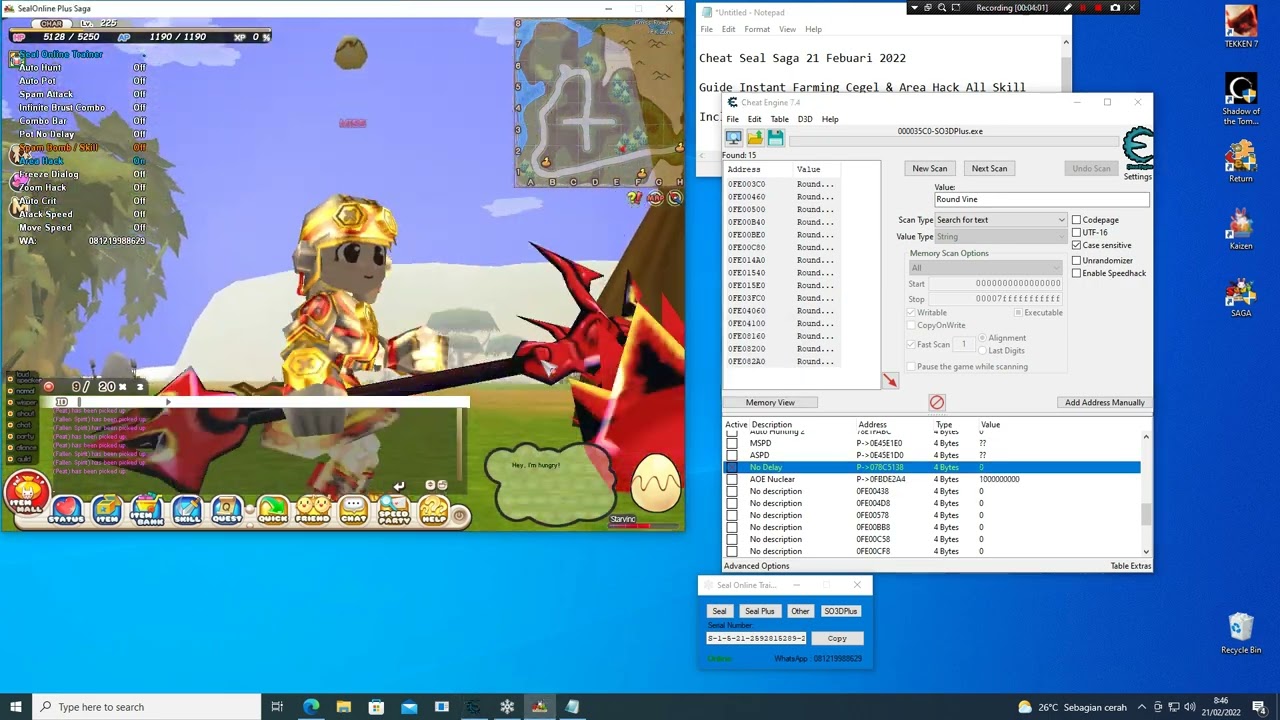Click the red clear address list icon
The height and width of the screenshot is (720, 1280).
pyautogui.click(x=936, y=402)
